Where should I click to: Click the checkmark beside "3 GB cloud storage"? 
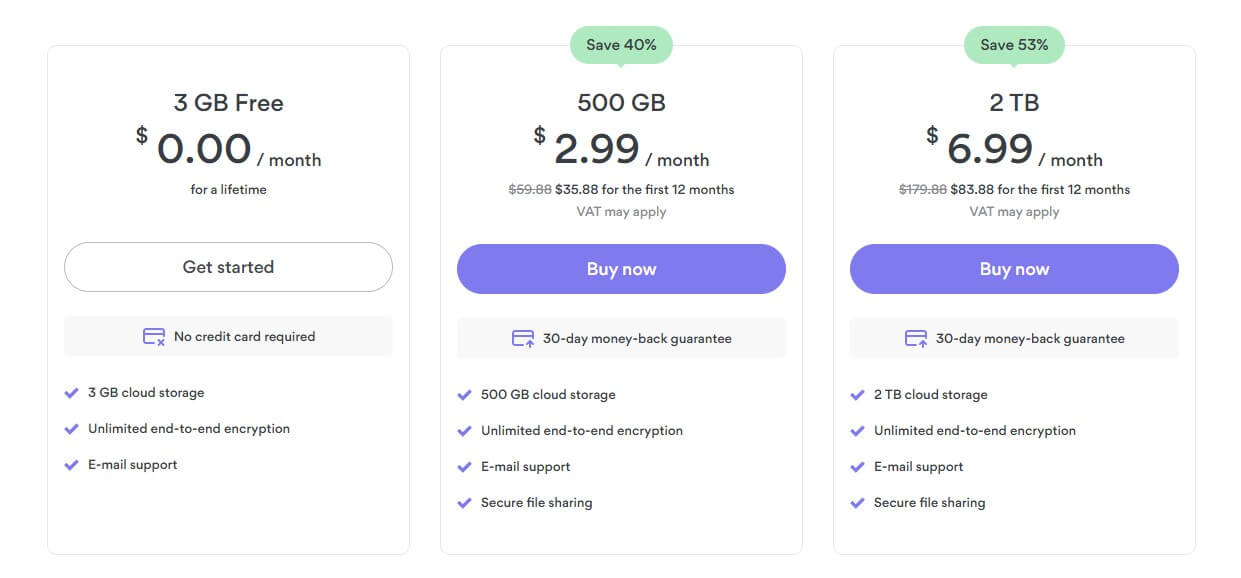coord(73,392)
